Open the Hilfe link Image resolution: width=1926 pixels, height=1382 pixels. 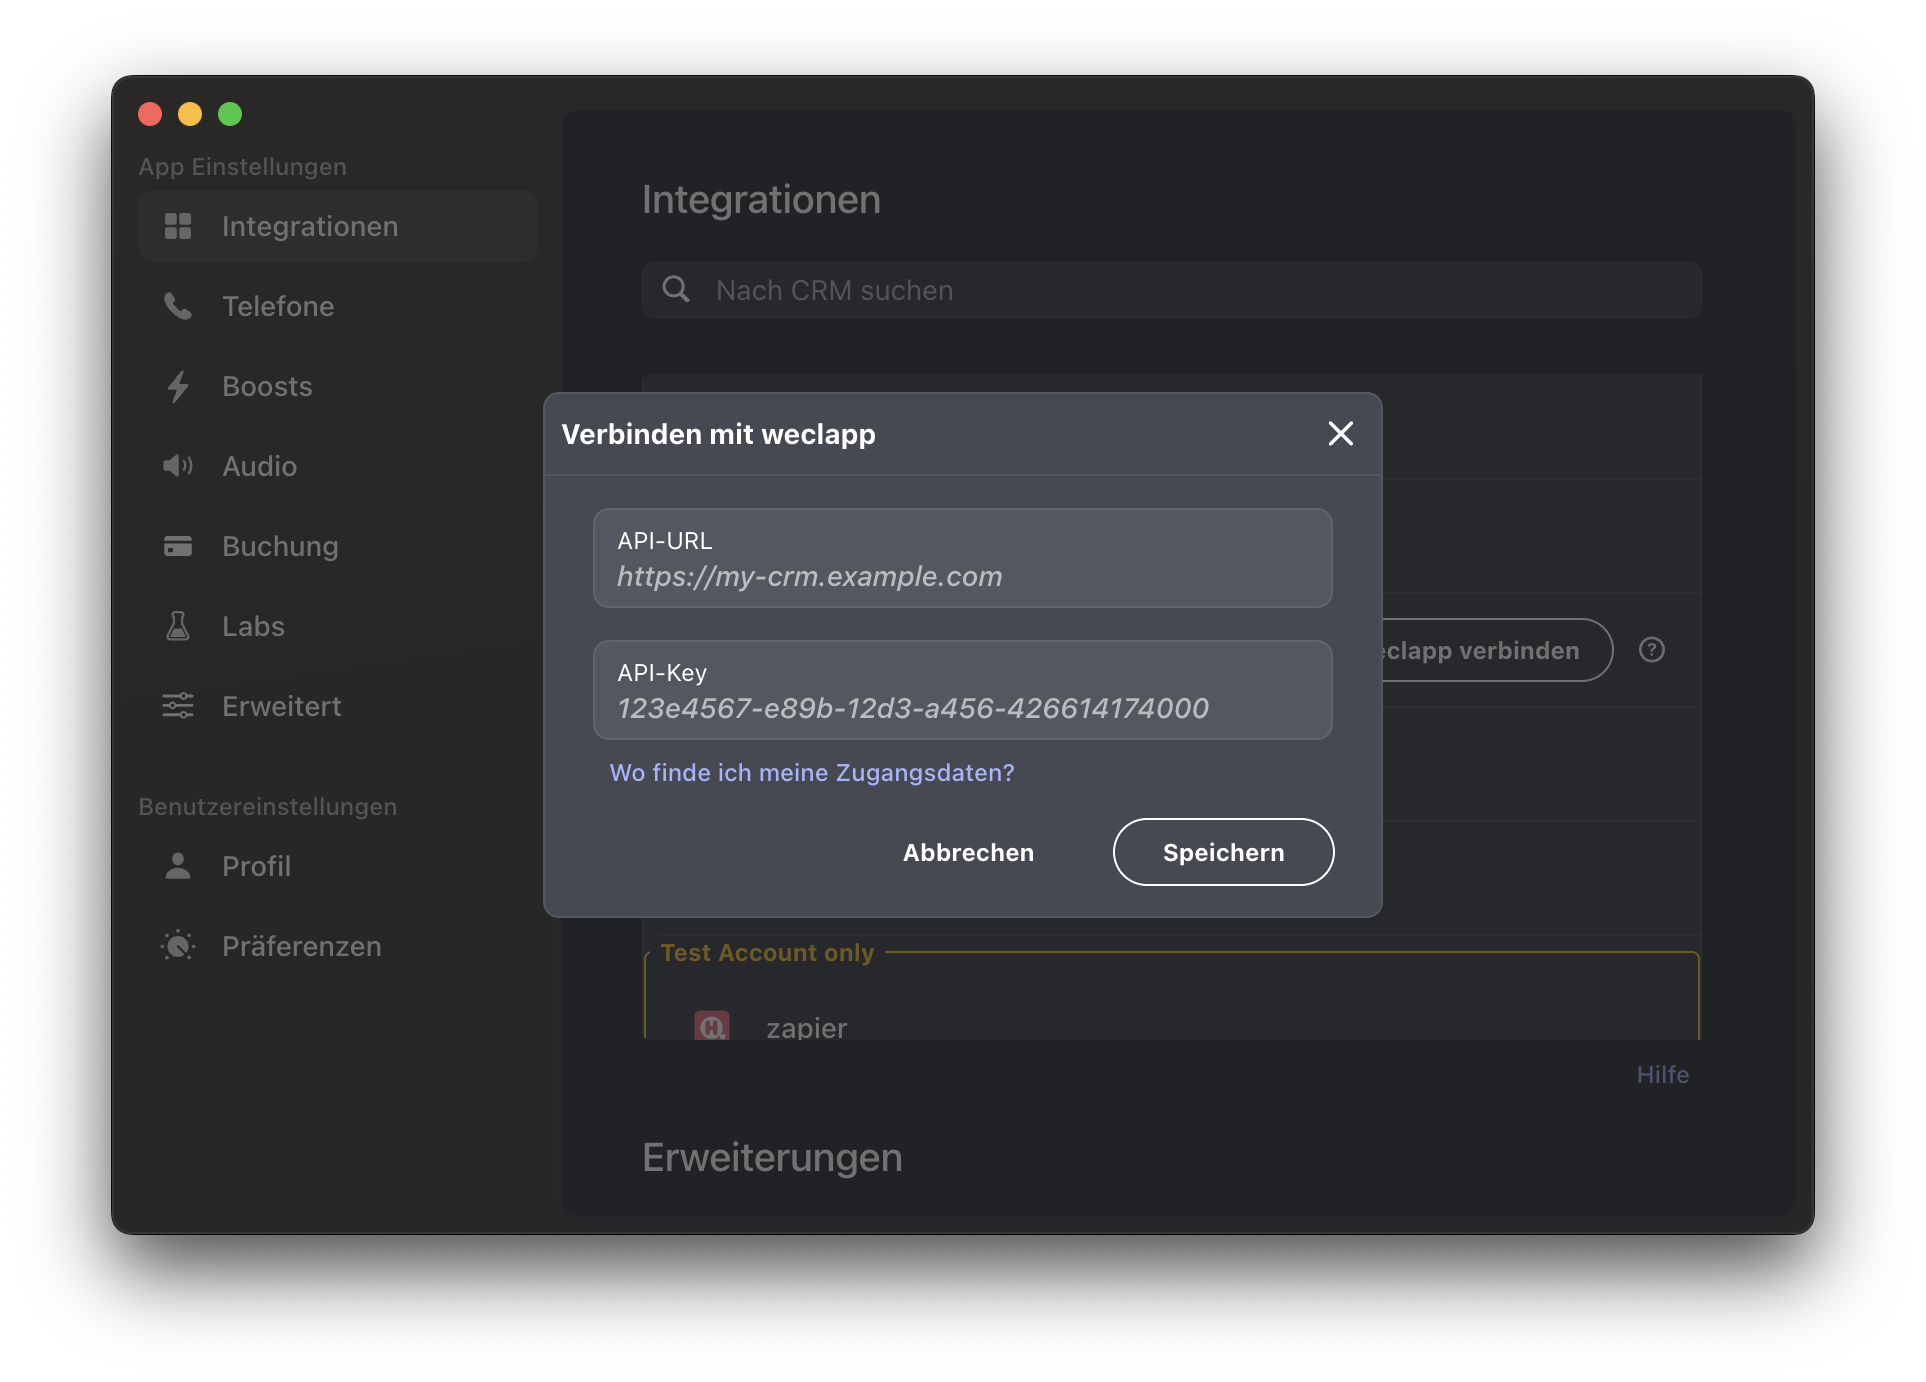pos(1663,1075)
